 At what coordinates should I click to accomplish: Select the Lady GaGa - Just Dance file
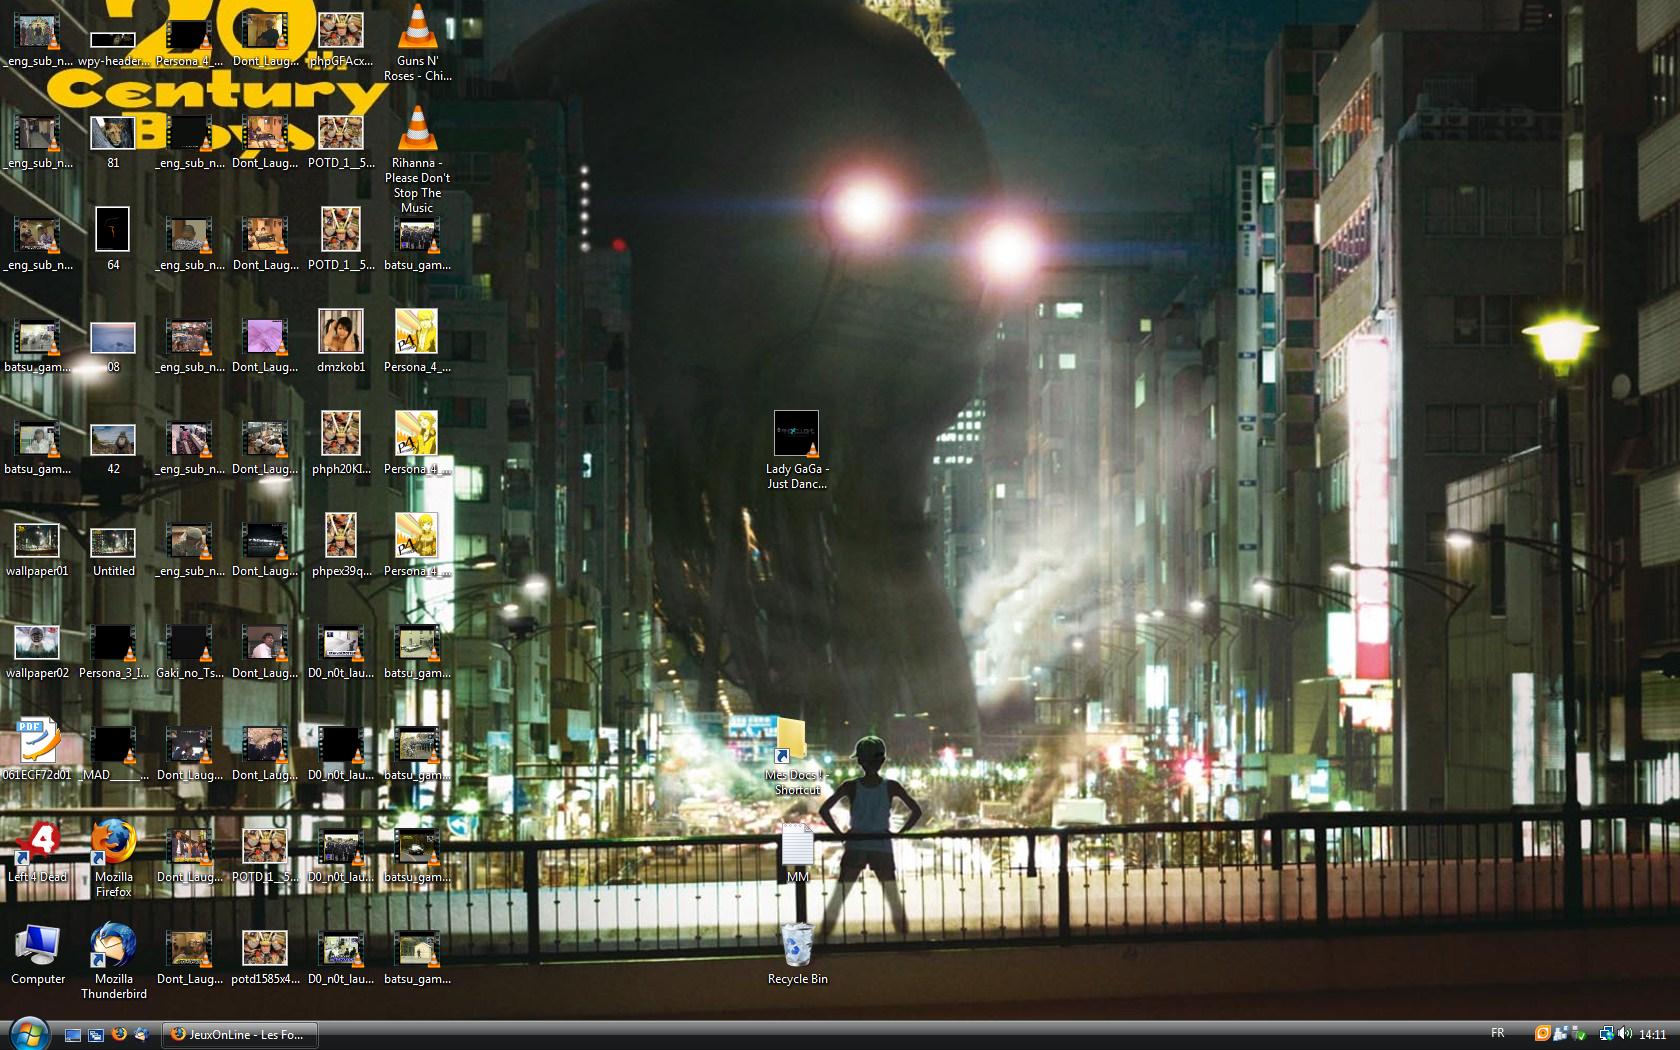(797, 450)
